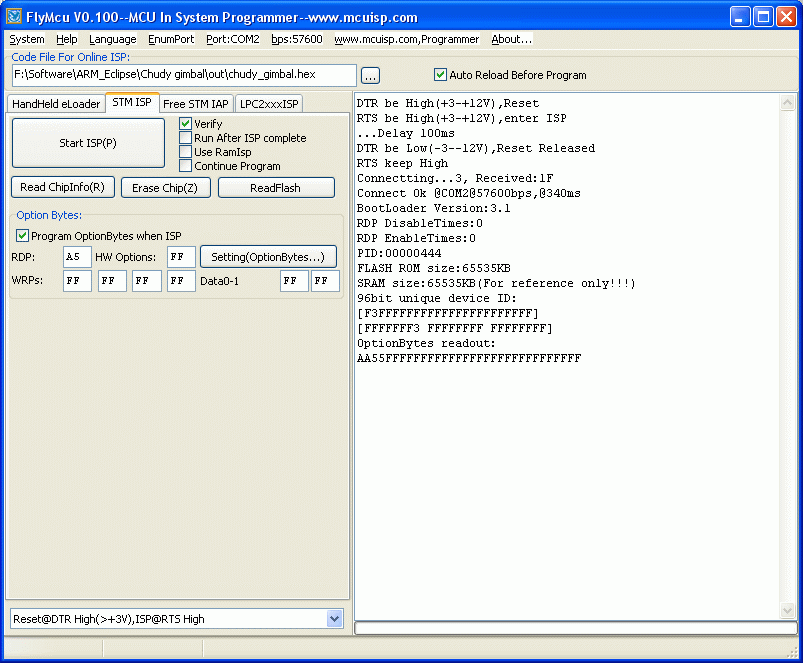
Task: Enable Run After ISP complete
Action: tap(185, 138)
